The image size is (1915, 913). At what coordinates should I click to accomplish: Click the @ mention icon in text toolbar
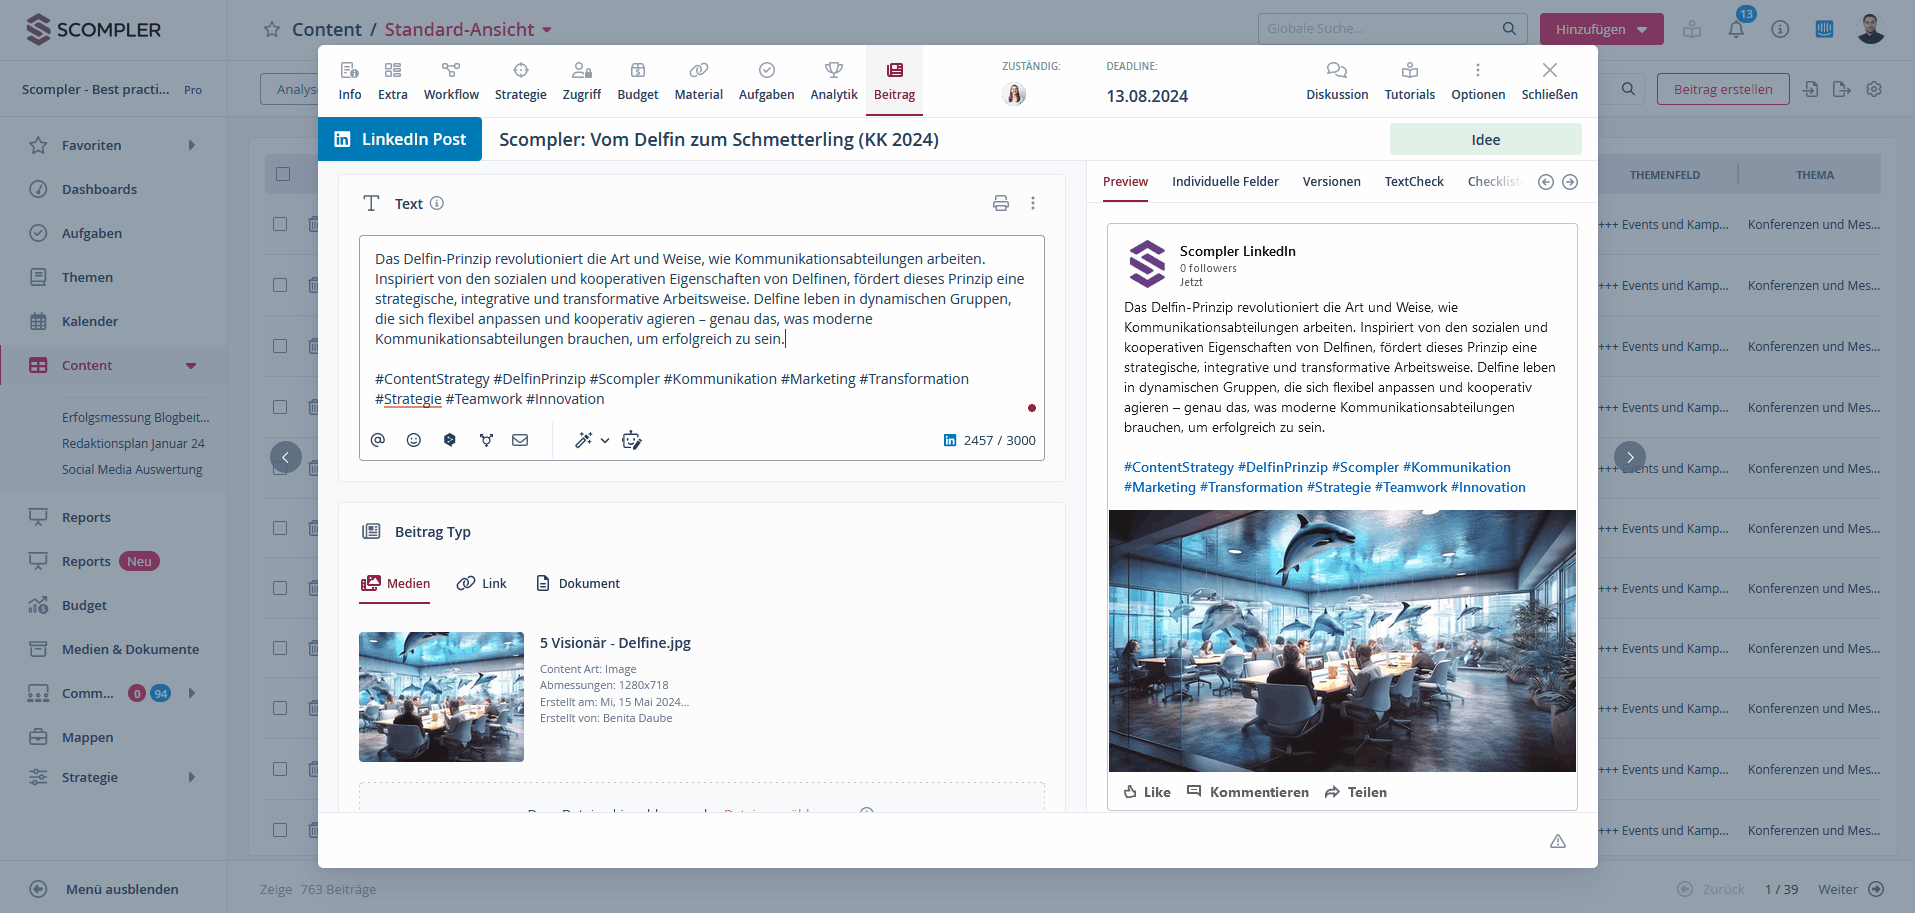[378, 440]
